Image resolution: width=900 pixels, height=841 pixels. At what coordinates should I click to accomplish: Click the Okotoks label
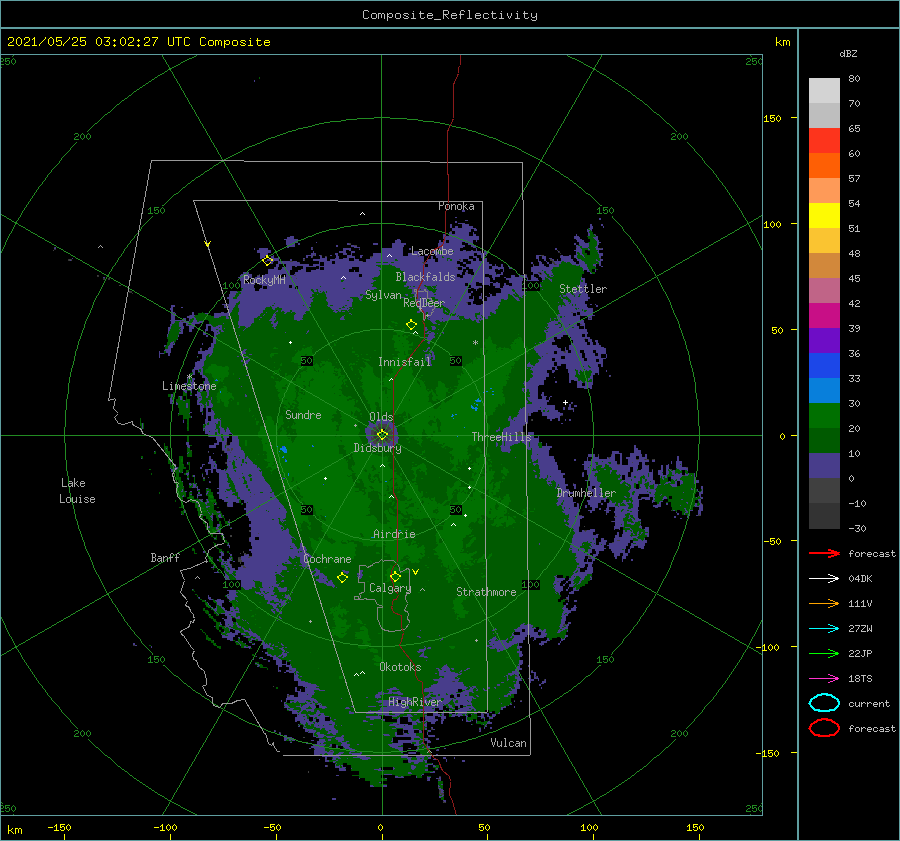pos(400,667)
